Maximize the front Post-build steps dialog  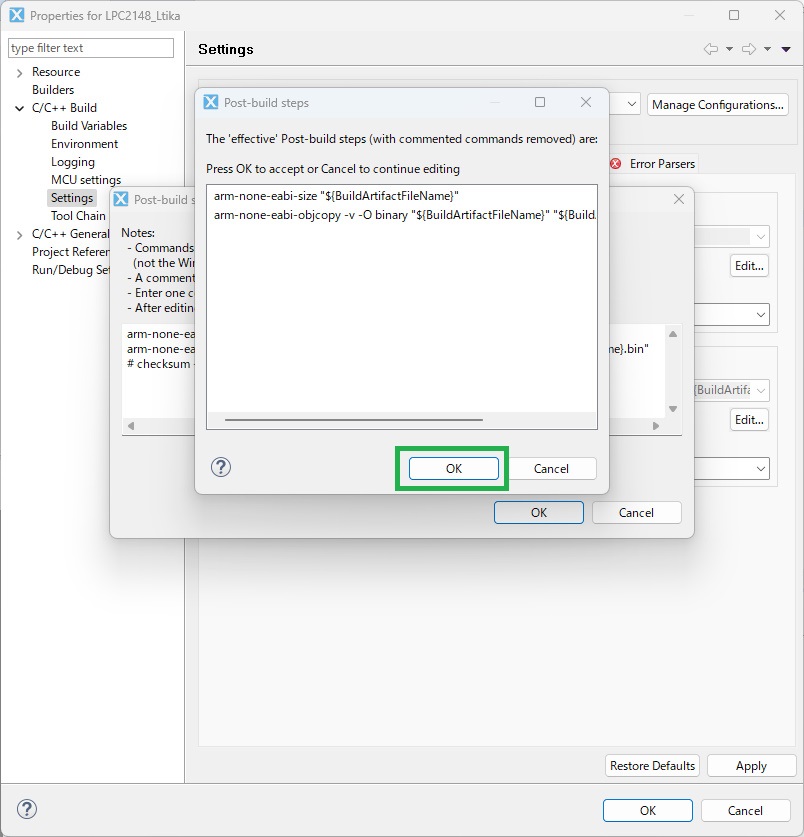[540, 102]
